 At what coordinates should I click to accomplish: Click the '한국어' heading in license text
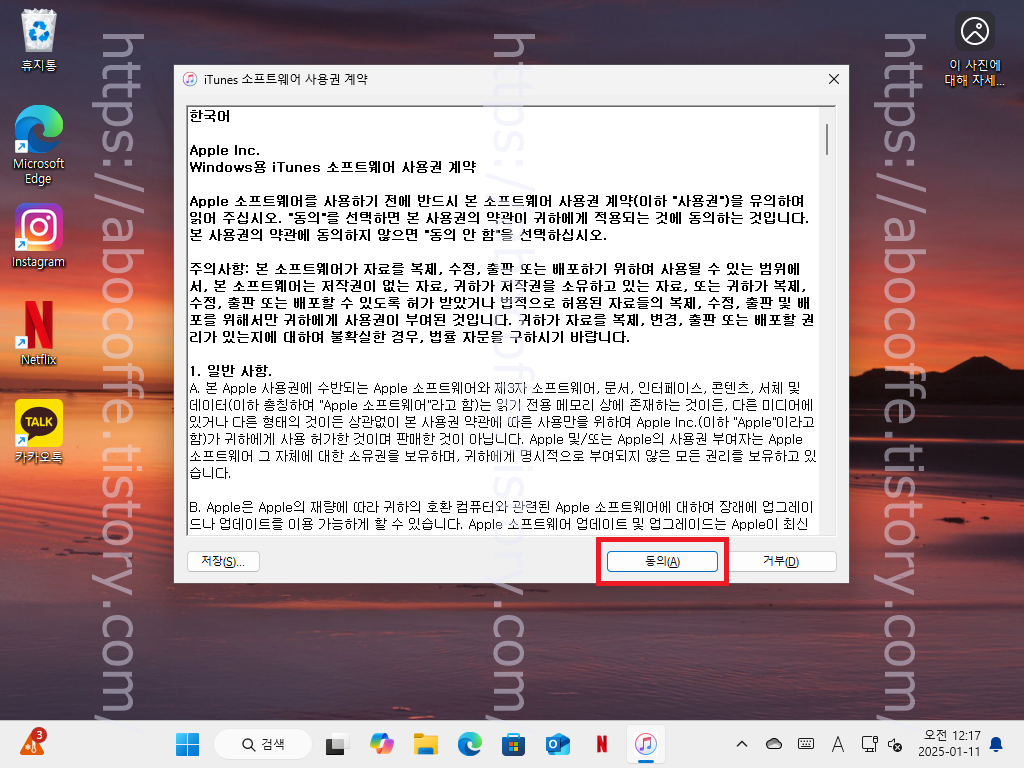tap(210, 116)
